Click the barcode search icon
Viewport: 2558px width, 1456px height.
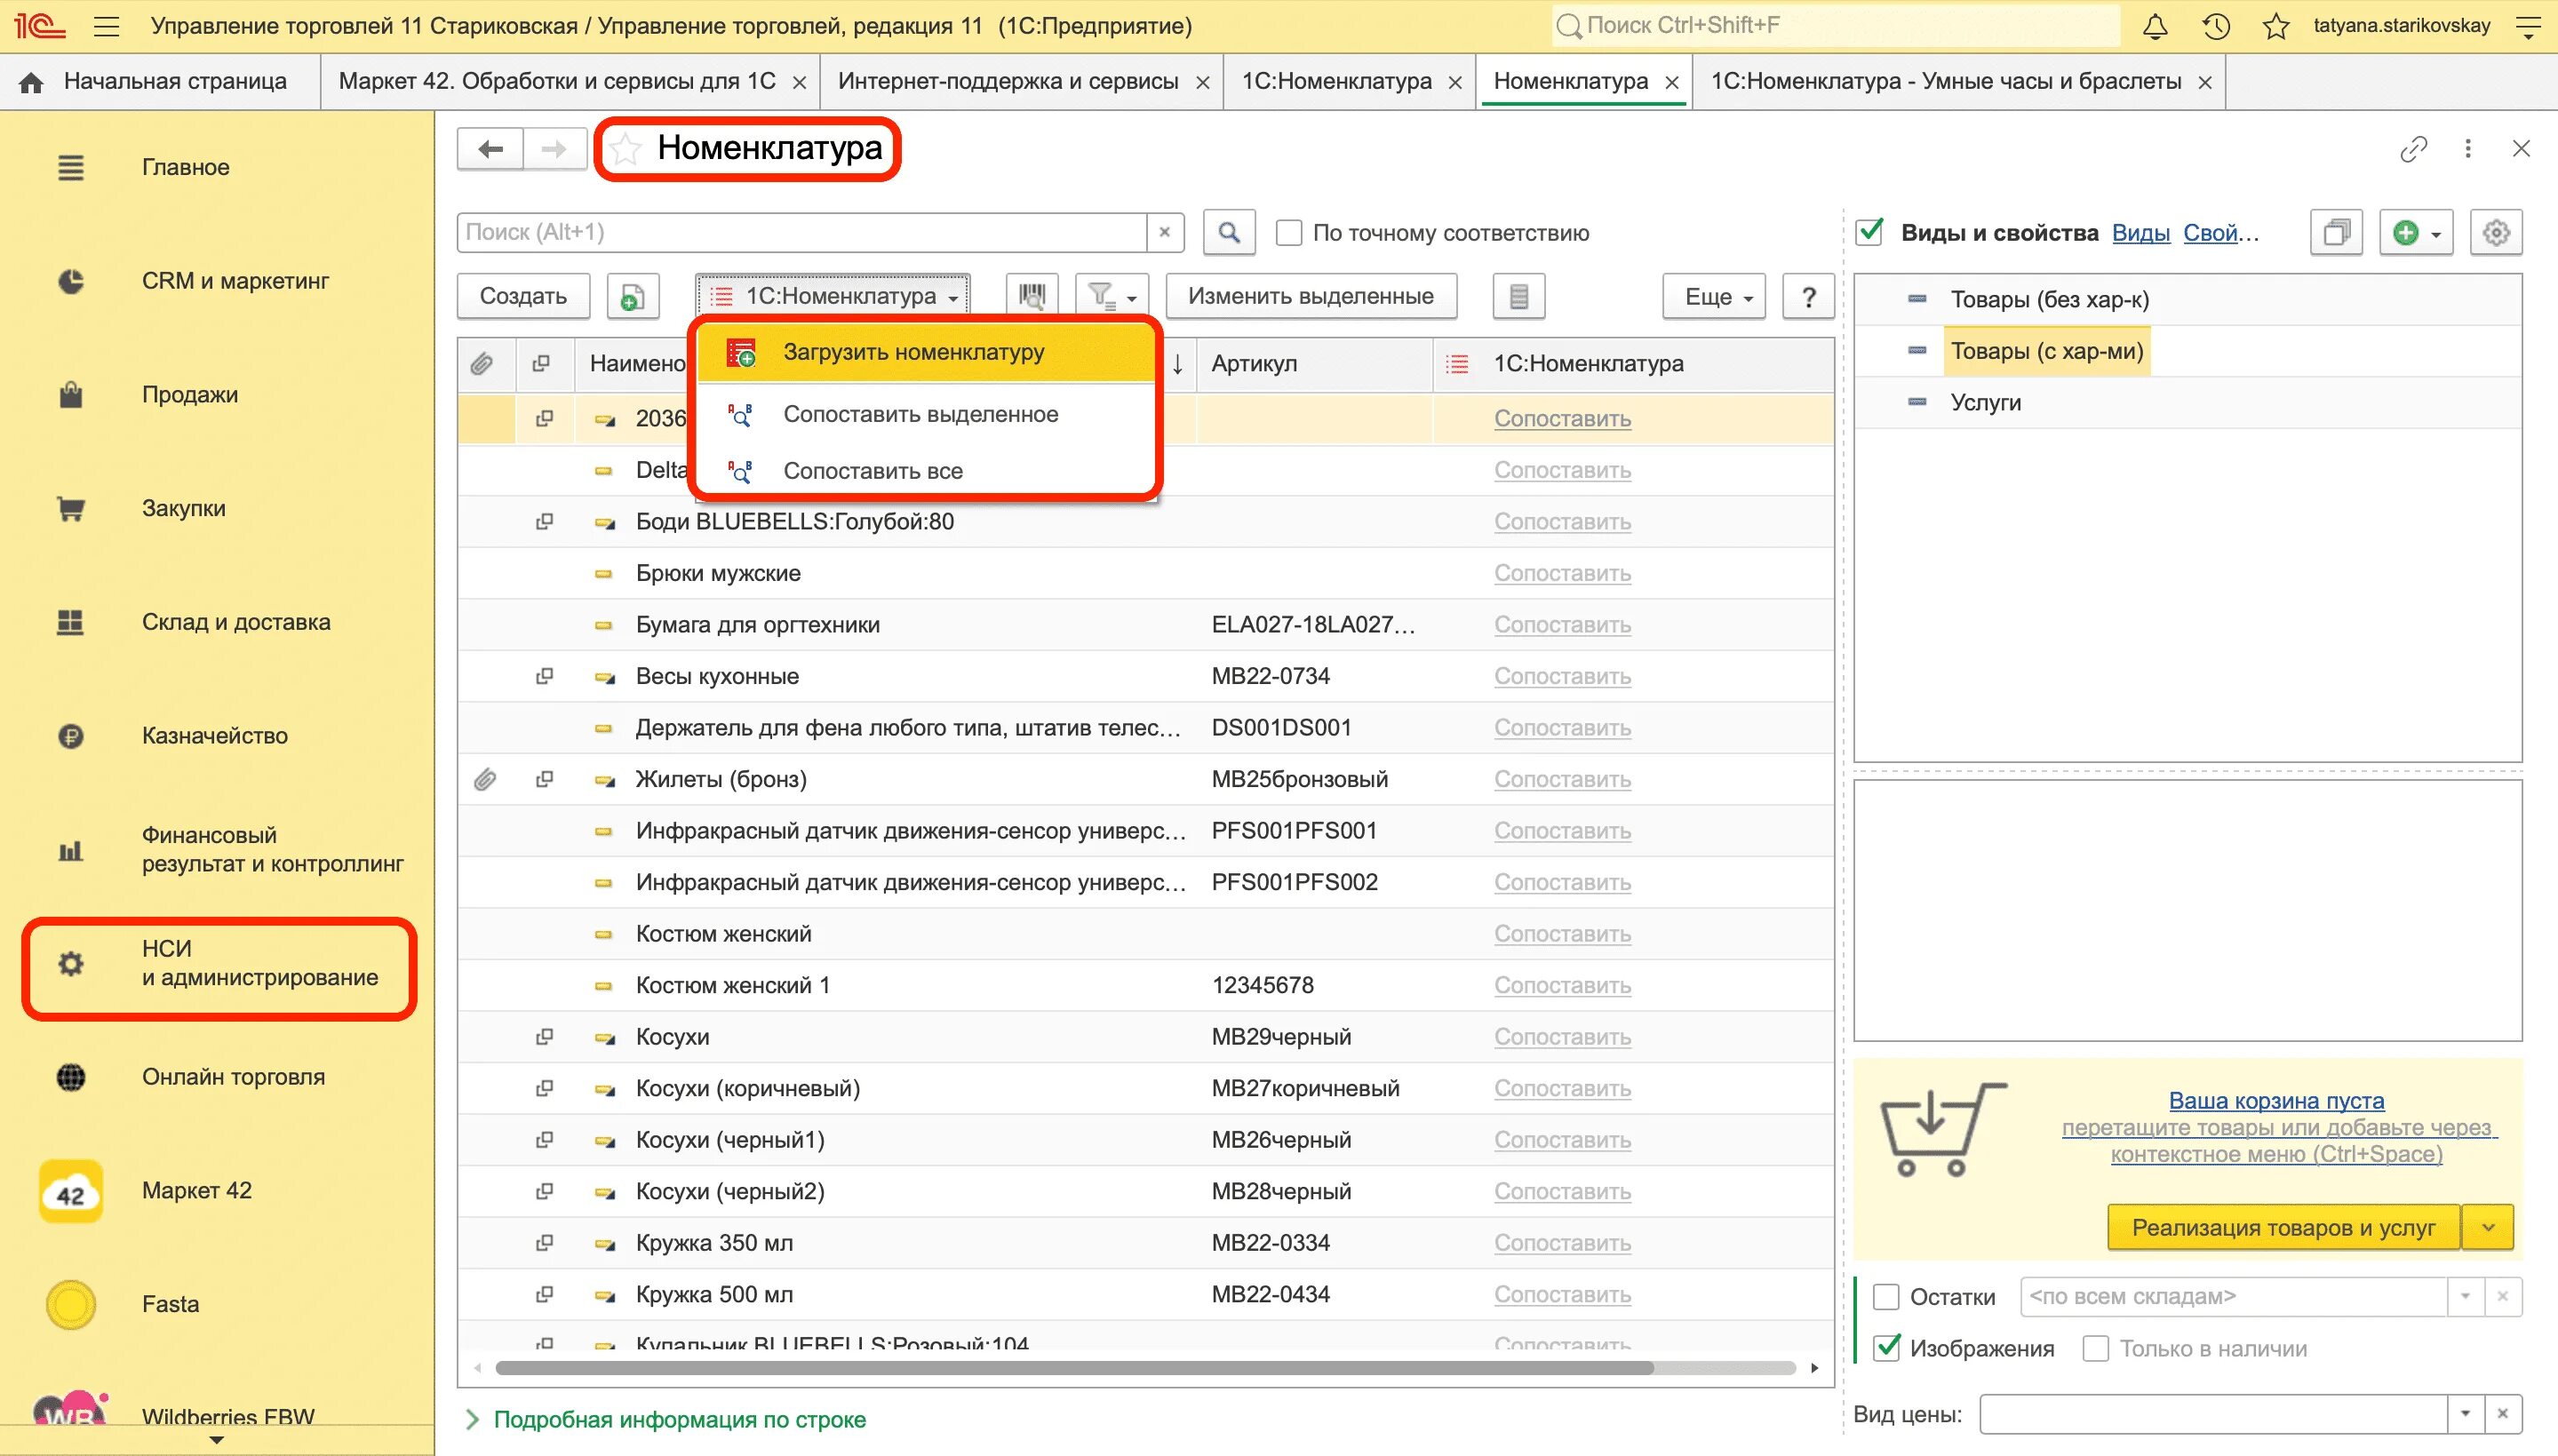tap(1031, 296)
